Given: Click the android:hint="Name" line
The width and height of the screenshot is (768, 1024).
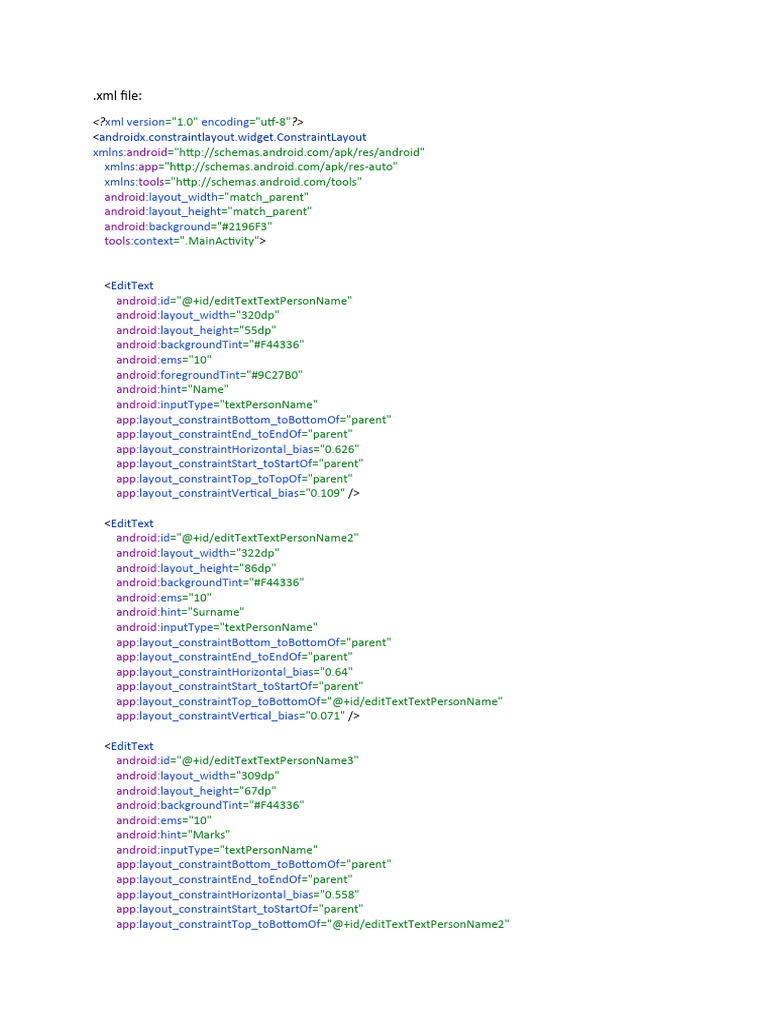Looking at the screenshot, I should pos(172,389).
